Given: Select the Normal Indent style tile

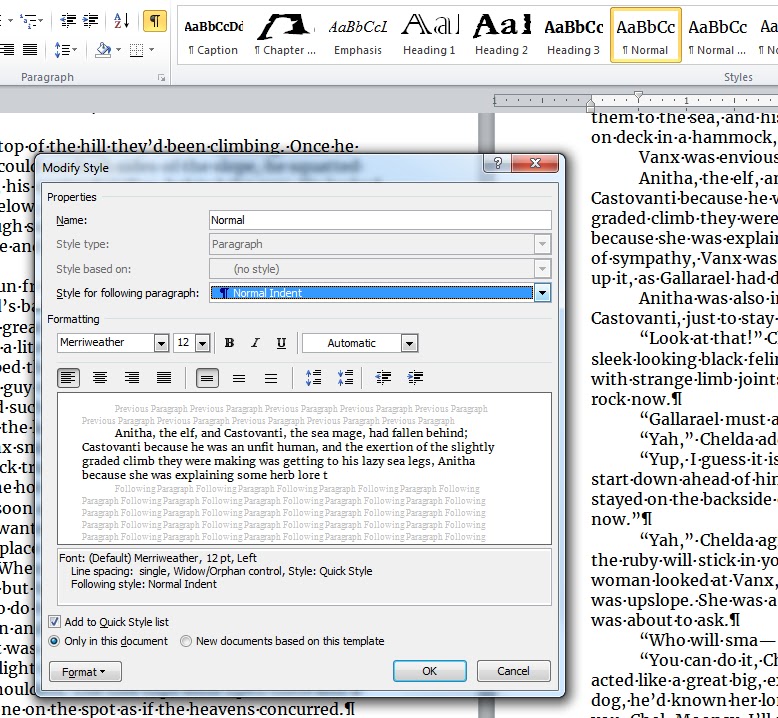Looking at the screenshot, I should (717, 35).
